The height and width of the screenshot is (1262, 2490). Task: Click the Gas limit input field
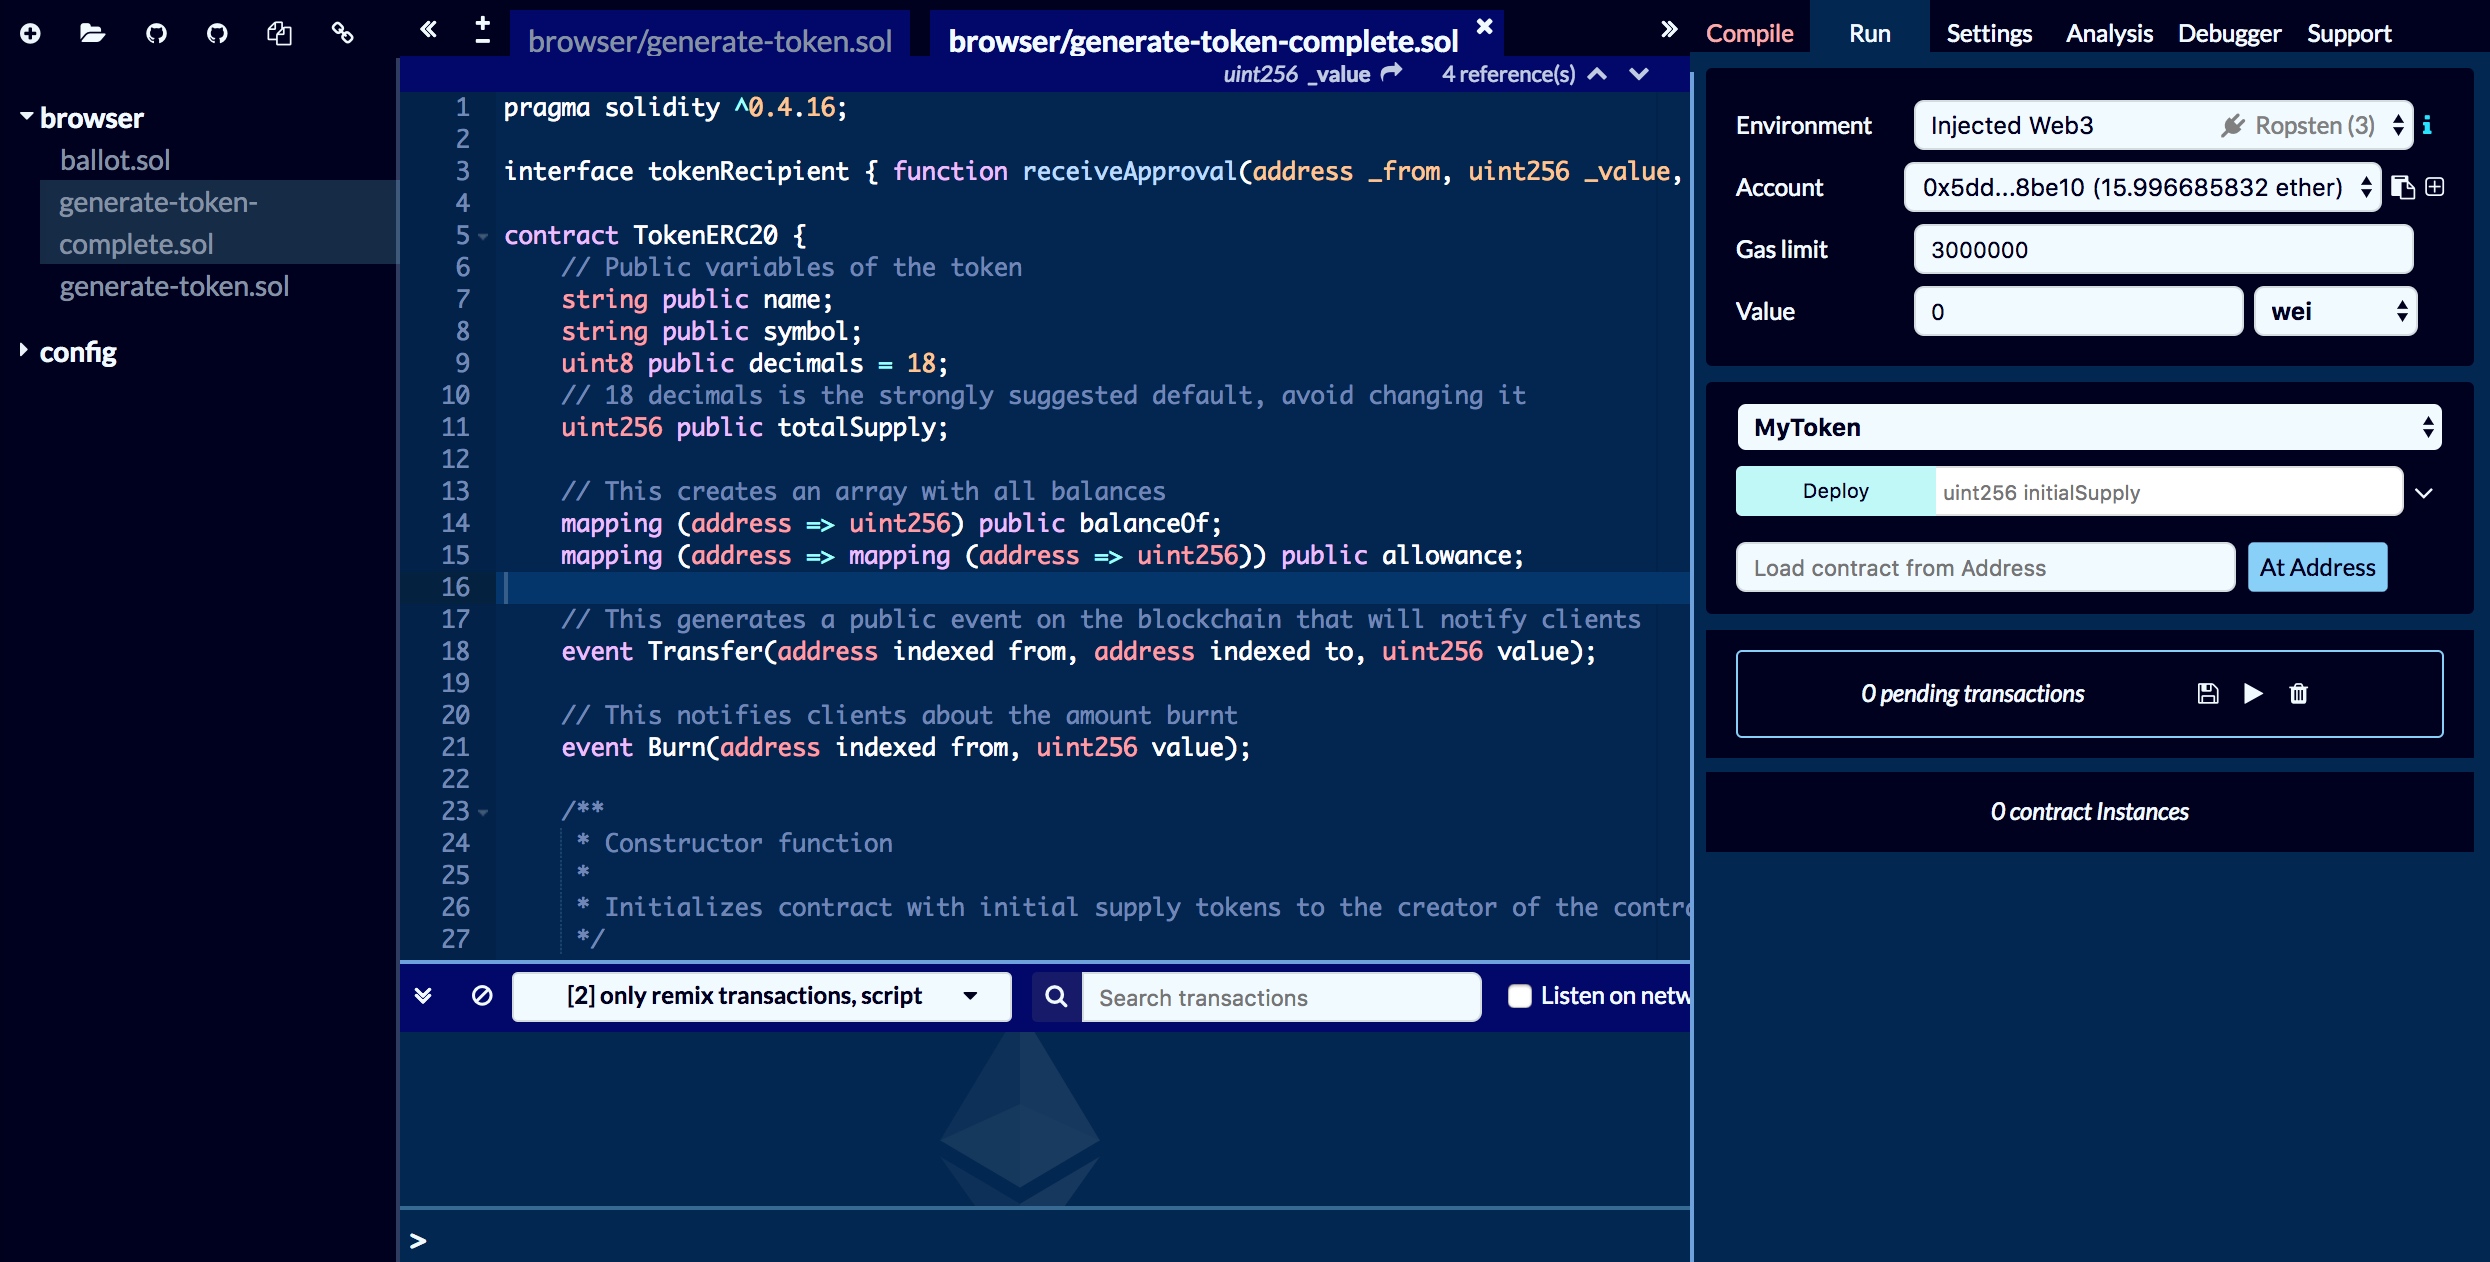tap(2162, 249)
